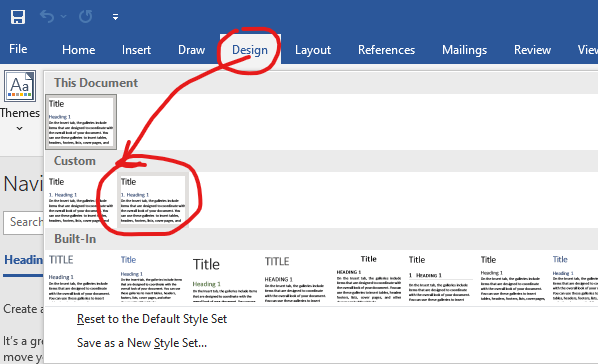
Task: Pick Built-In style set with uppercase HEADING 1, gray TITLE
Action: (296, 278)
